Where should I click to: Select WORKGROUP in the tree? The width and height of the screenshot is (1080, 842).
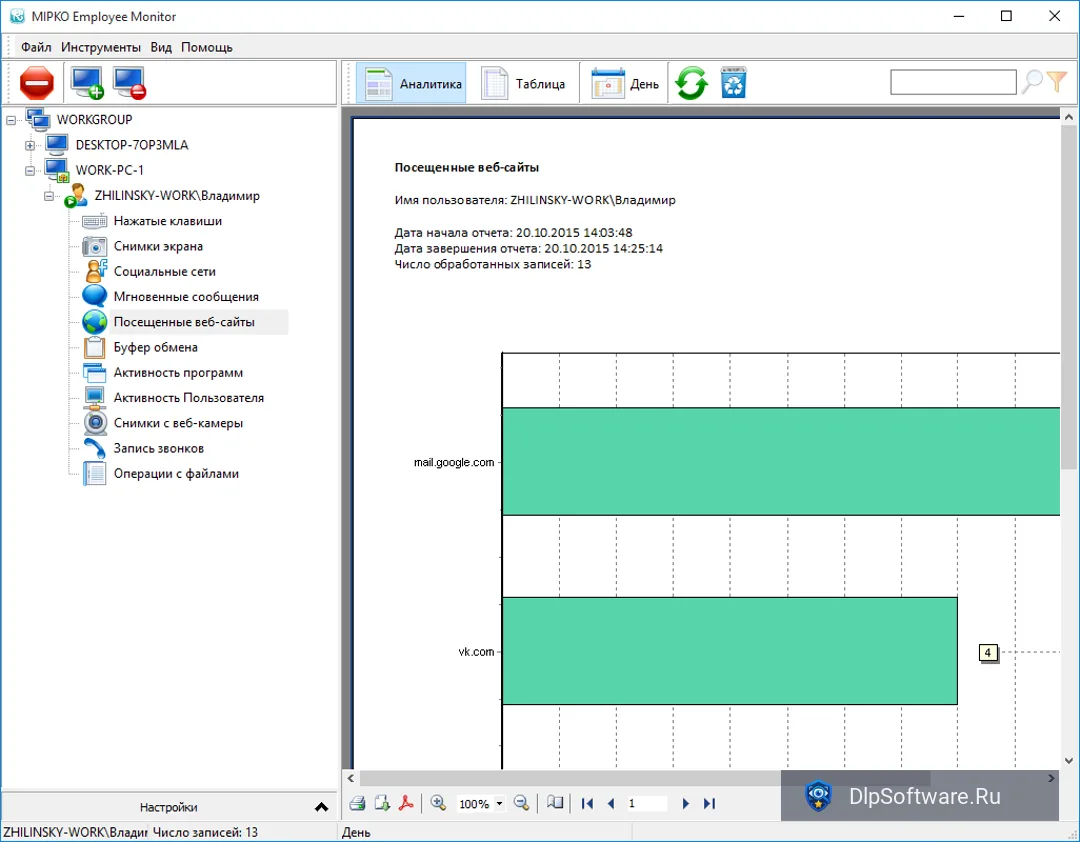(x=94, y=120)
